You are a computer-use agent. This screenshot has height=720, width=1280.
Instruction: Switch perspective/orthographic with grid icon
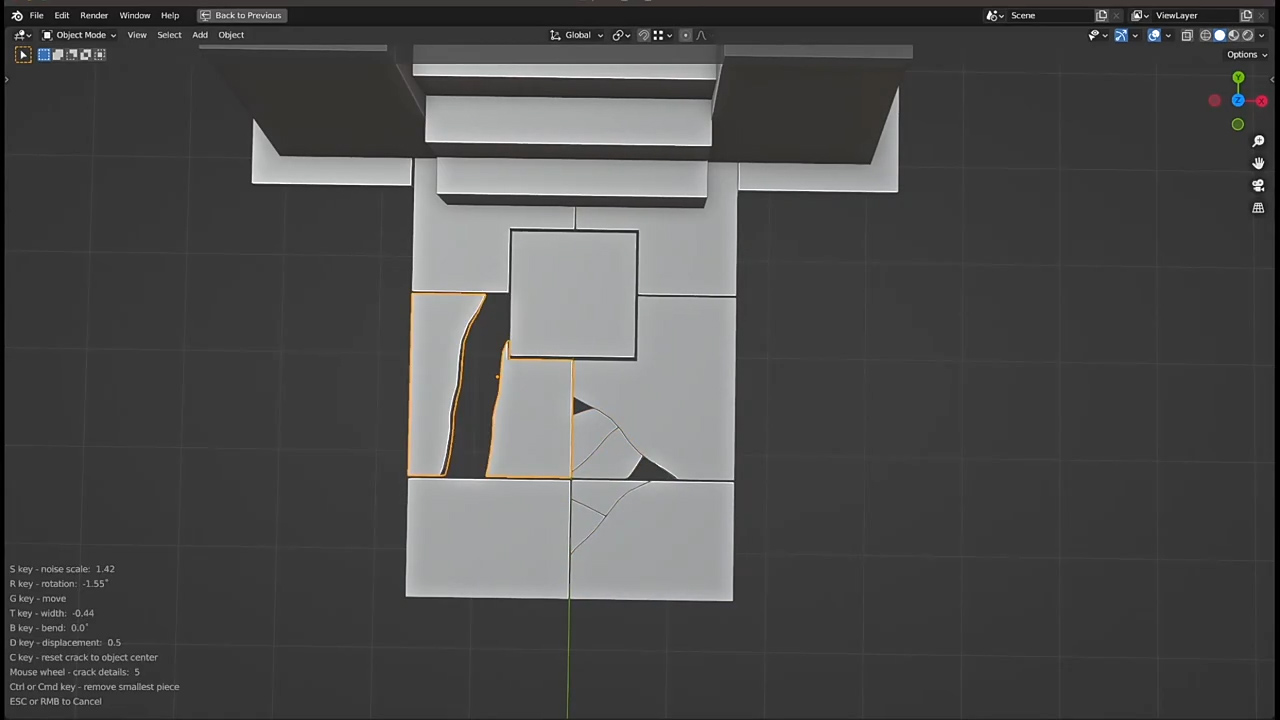[1258, 208]
